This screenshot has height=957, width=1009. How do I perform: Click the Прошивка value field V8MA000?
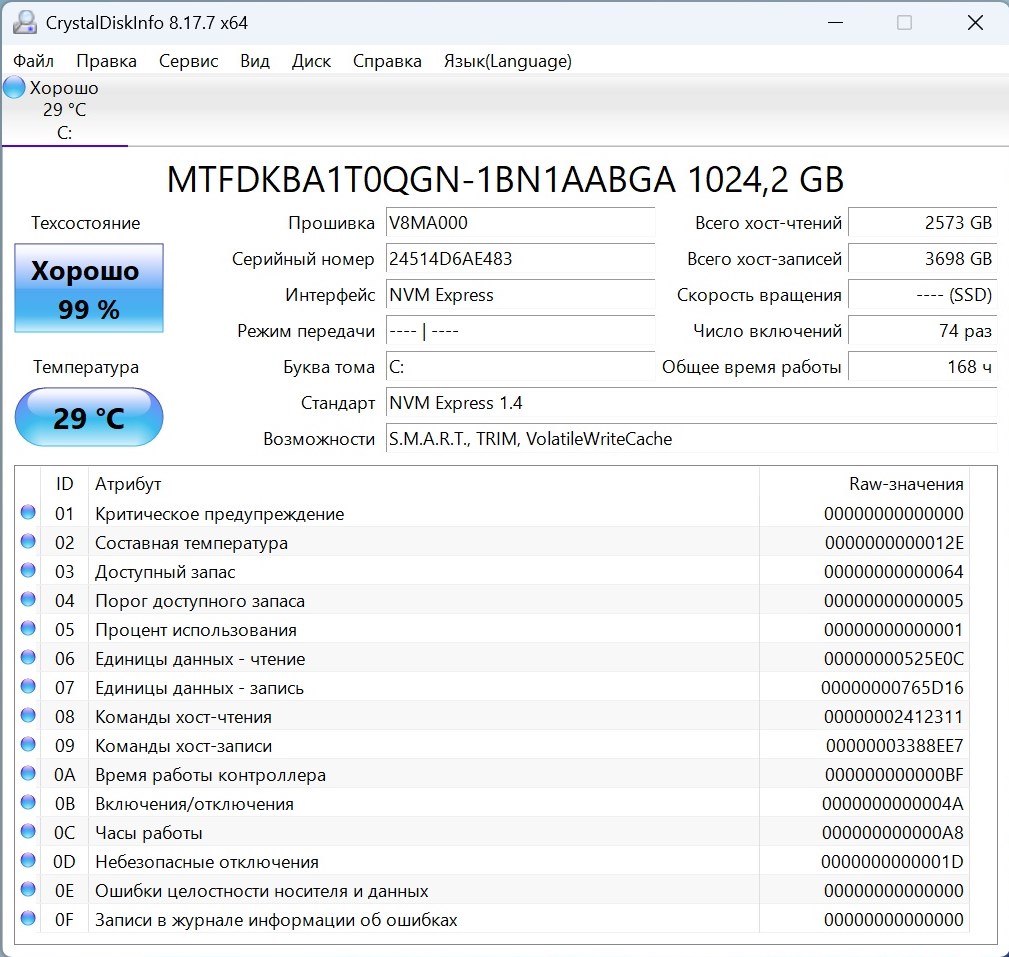click(x=520, y=223)
